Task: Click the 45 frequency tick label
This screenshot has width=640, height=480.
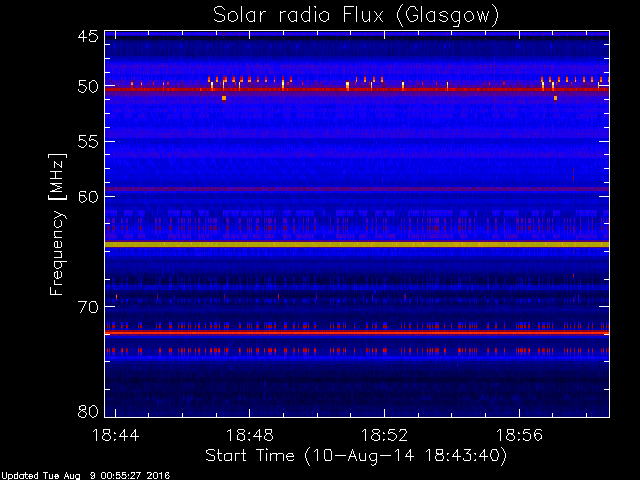Action: [88, 36]
